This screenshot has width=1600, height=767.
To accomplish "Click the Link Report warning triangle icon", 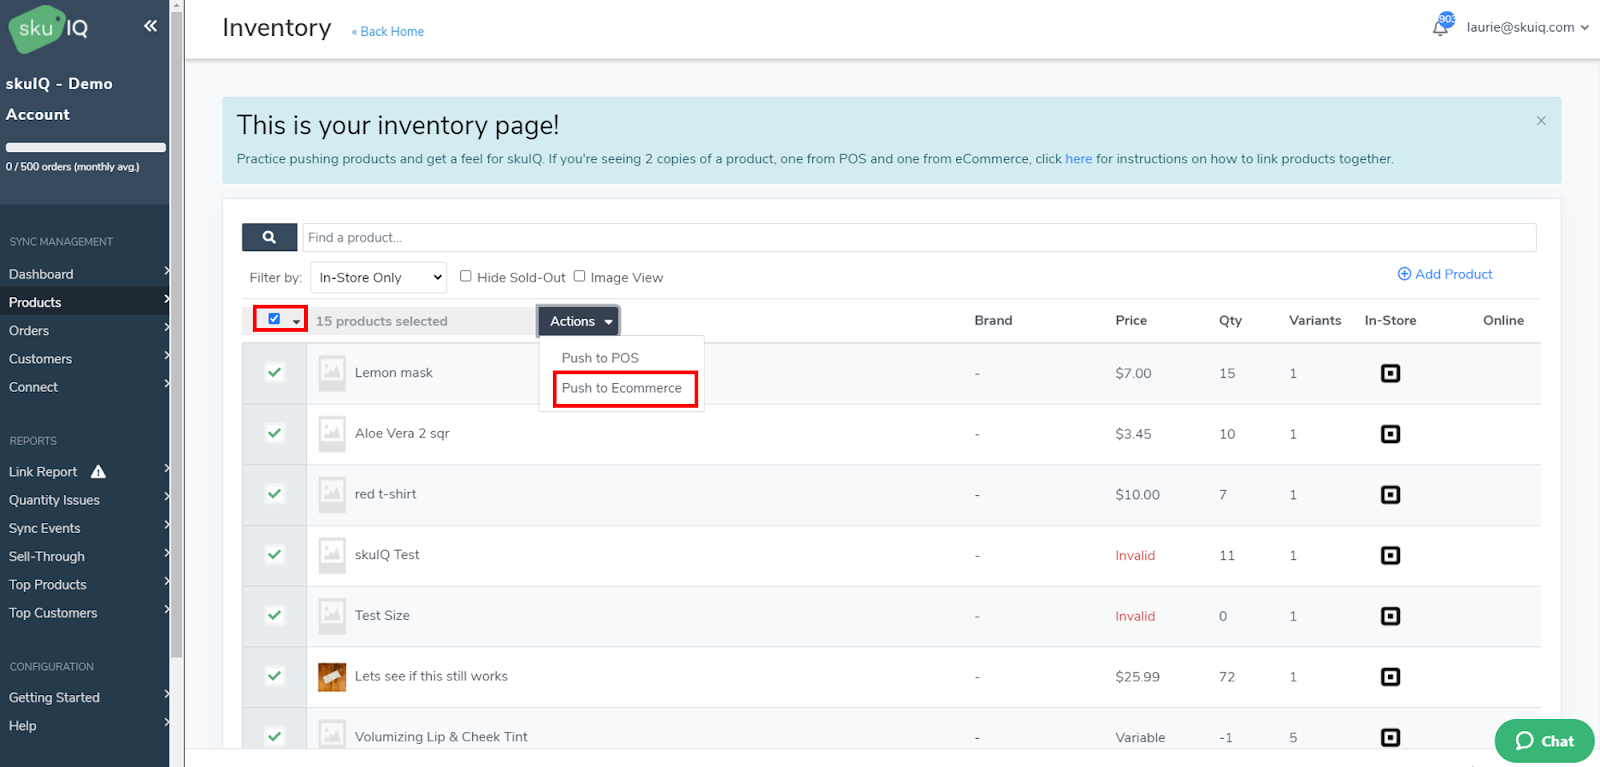I will pos(98,472).
